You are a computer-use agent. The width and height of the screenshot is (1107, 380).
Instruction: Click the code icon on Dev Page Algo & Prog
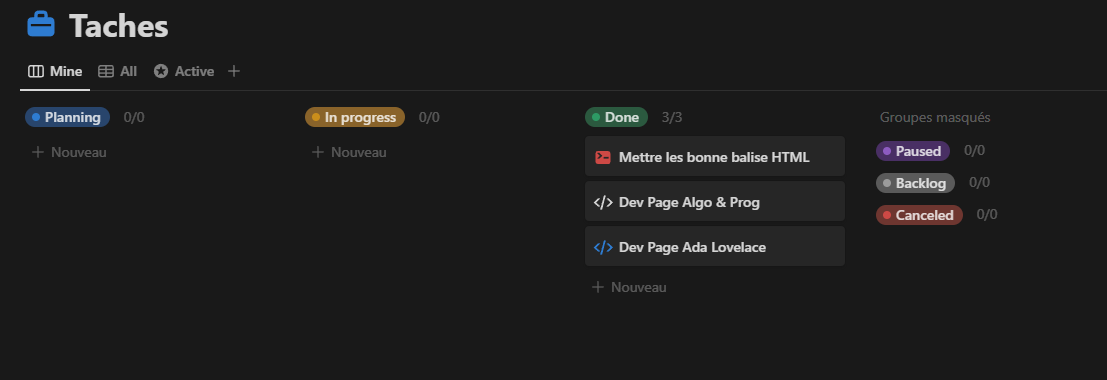pos(603,202)
